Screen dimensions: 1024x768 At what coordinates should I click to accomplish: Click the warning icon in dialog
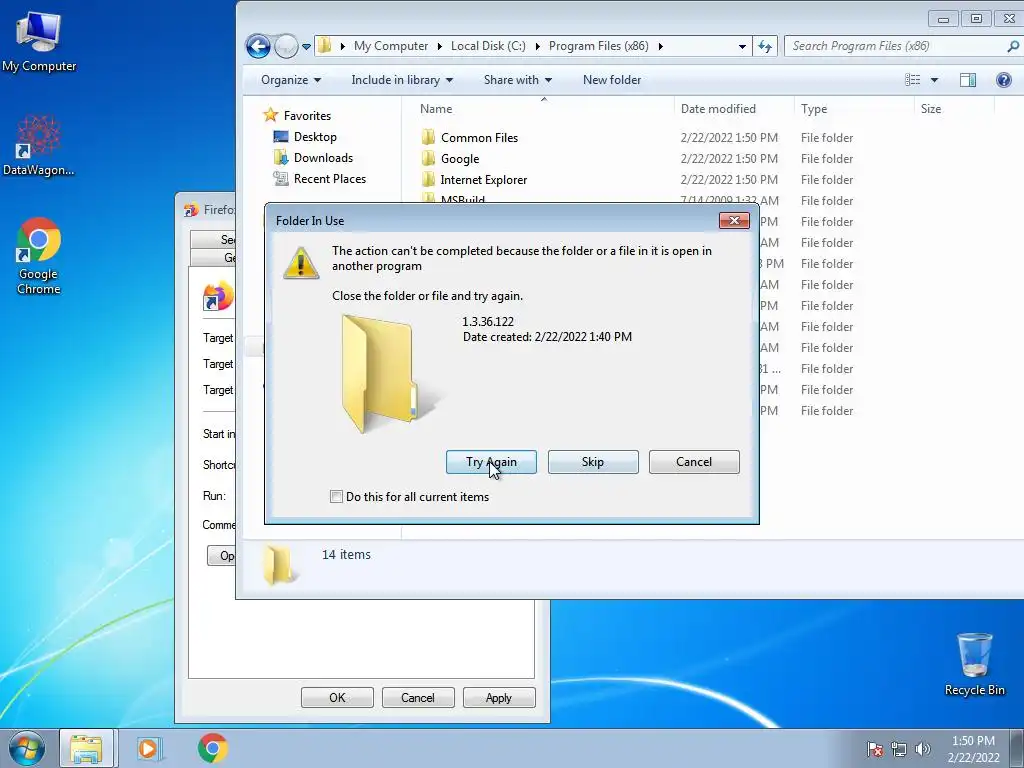[300, 263]
